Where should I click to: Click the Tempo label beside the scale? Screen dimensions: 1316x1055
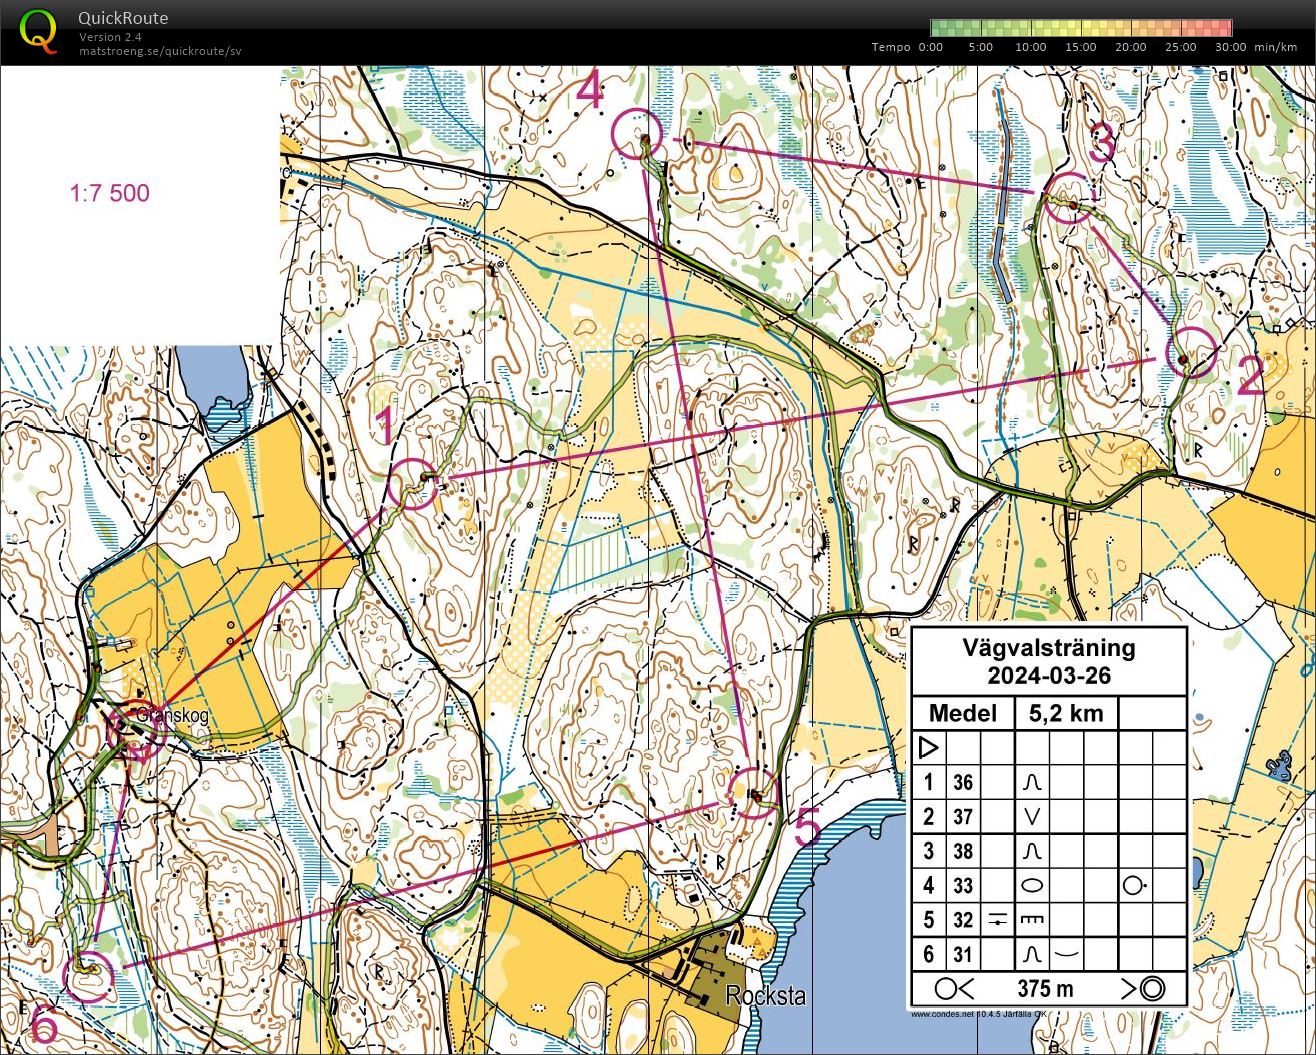pyautogui.click(x=891, y=47)
